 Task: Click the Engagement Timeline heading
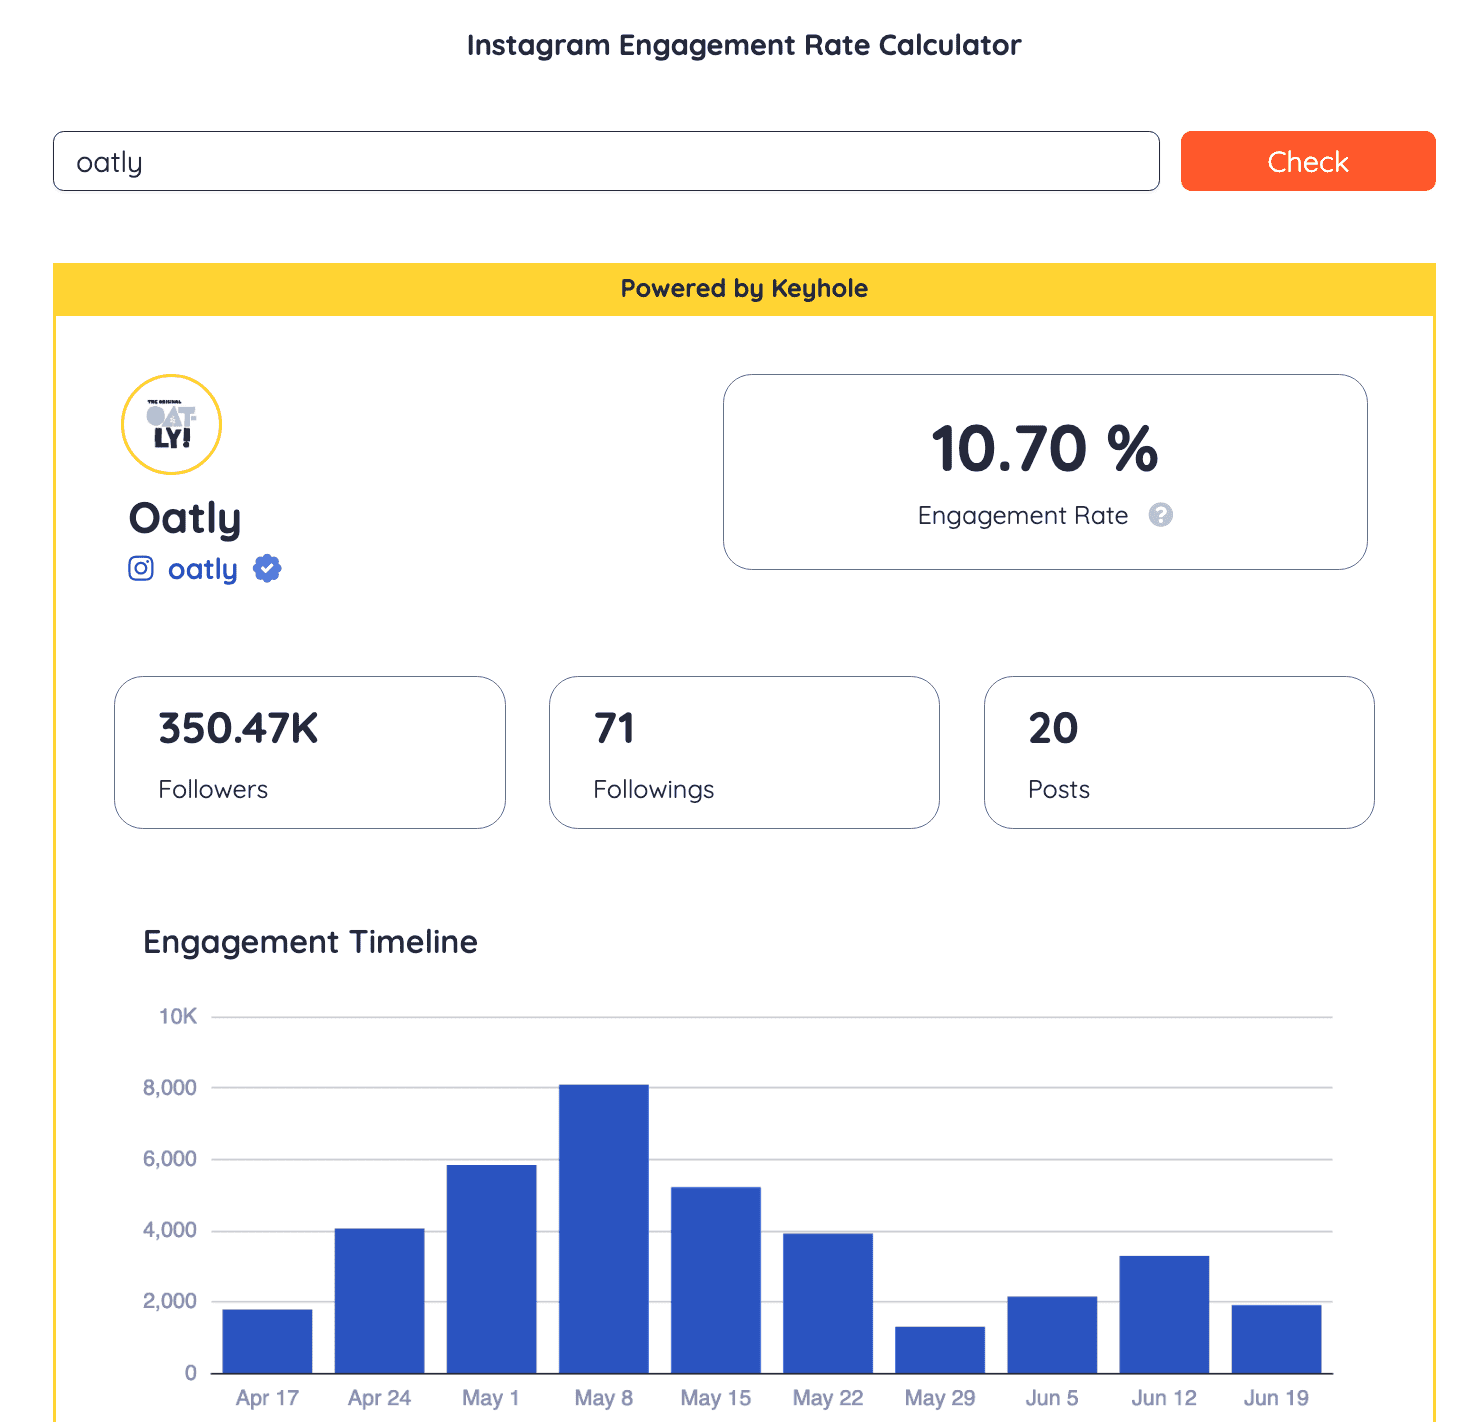coord(310,942)
